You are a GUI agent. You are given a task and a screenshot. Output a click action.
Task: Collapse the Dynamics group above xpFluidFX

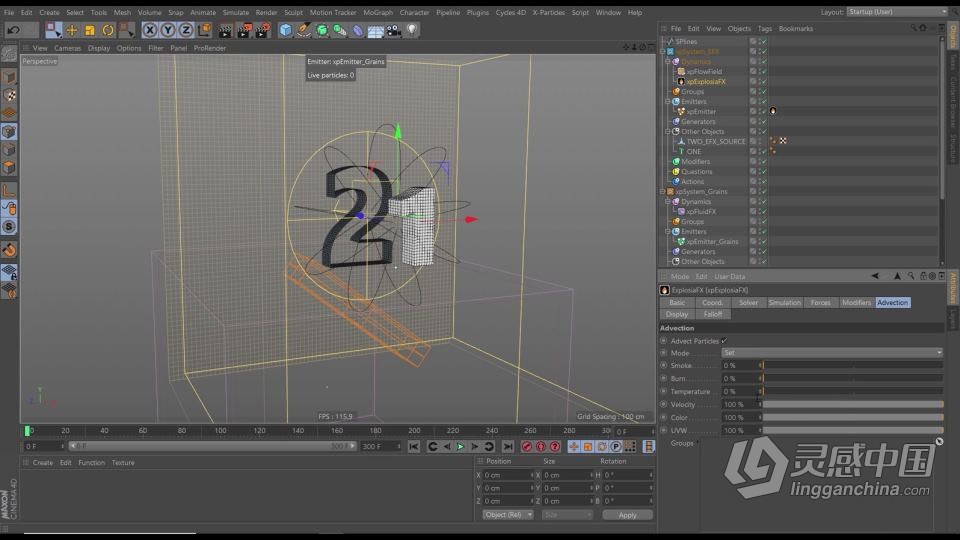pyautogui.click(x=668, y=201)
